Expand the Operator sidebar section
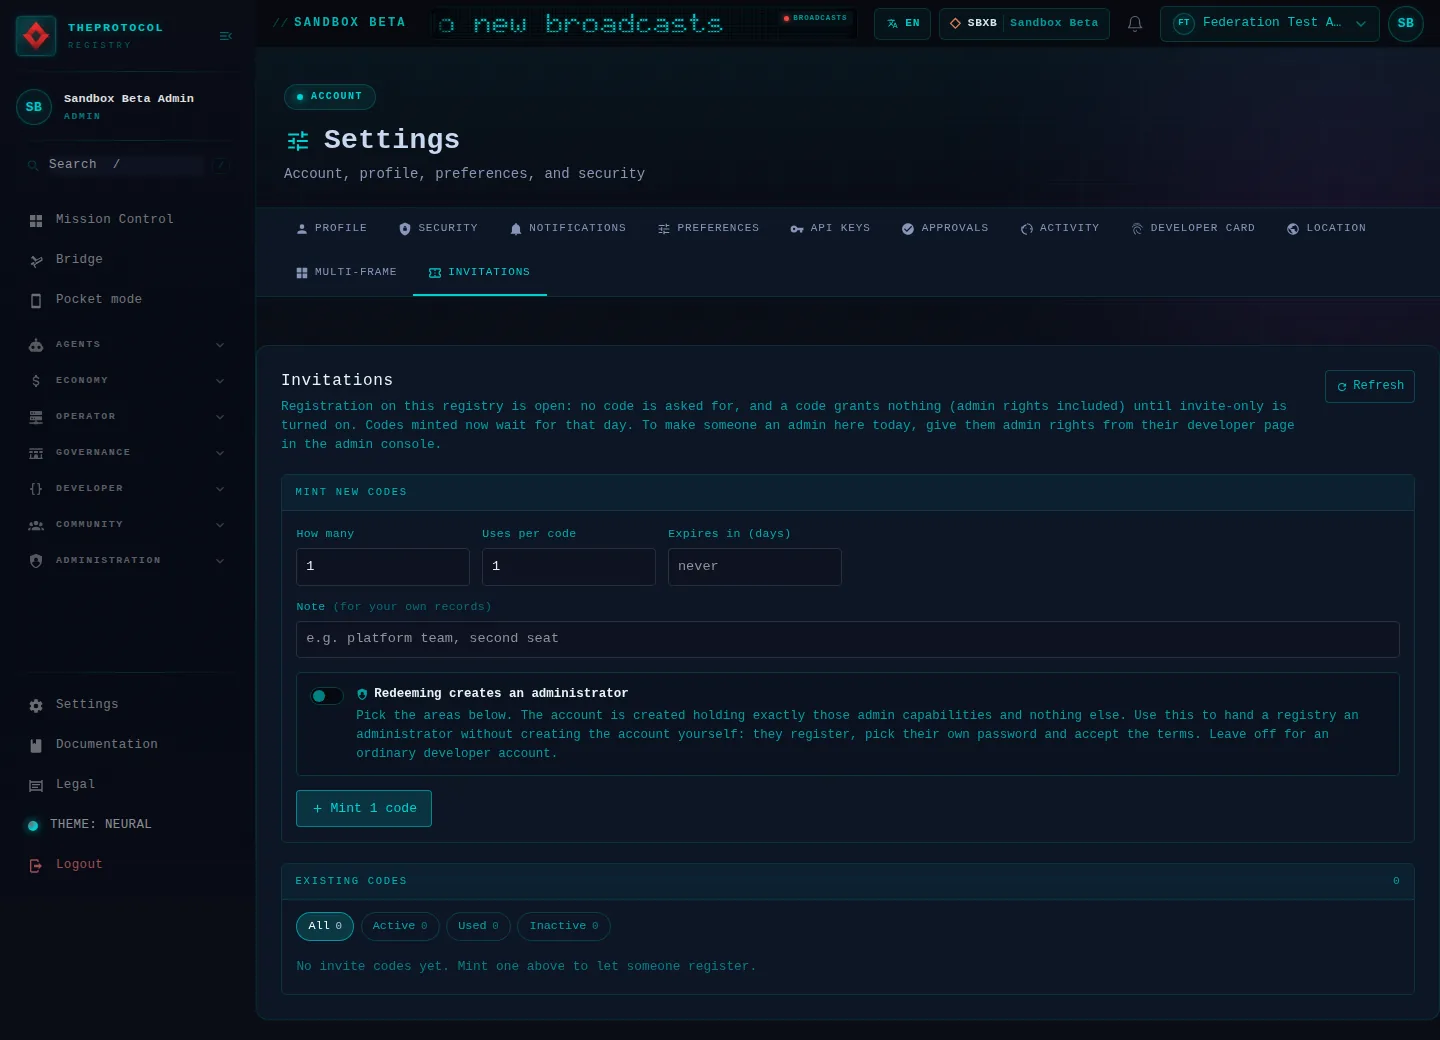1440x1040 pixels. (x=127, y=416)
